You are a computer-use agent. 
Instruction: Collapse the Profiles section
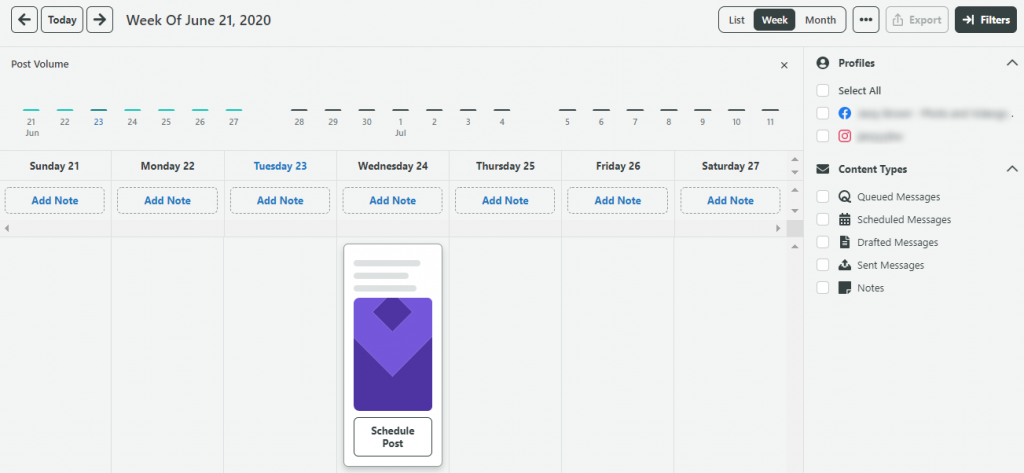pyautogui.click(x=1011, y=63)
